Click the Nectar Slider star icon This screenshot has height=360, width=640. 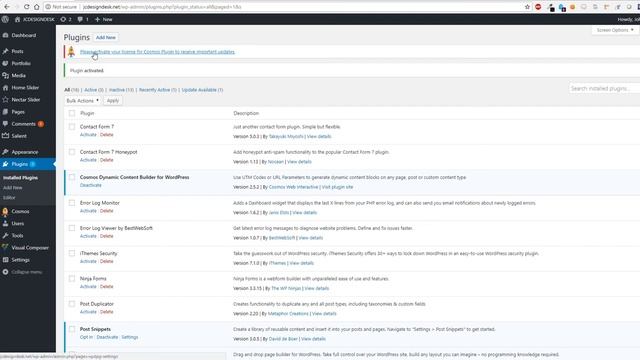[x=5, y=100]
